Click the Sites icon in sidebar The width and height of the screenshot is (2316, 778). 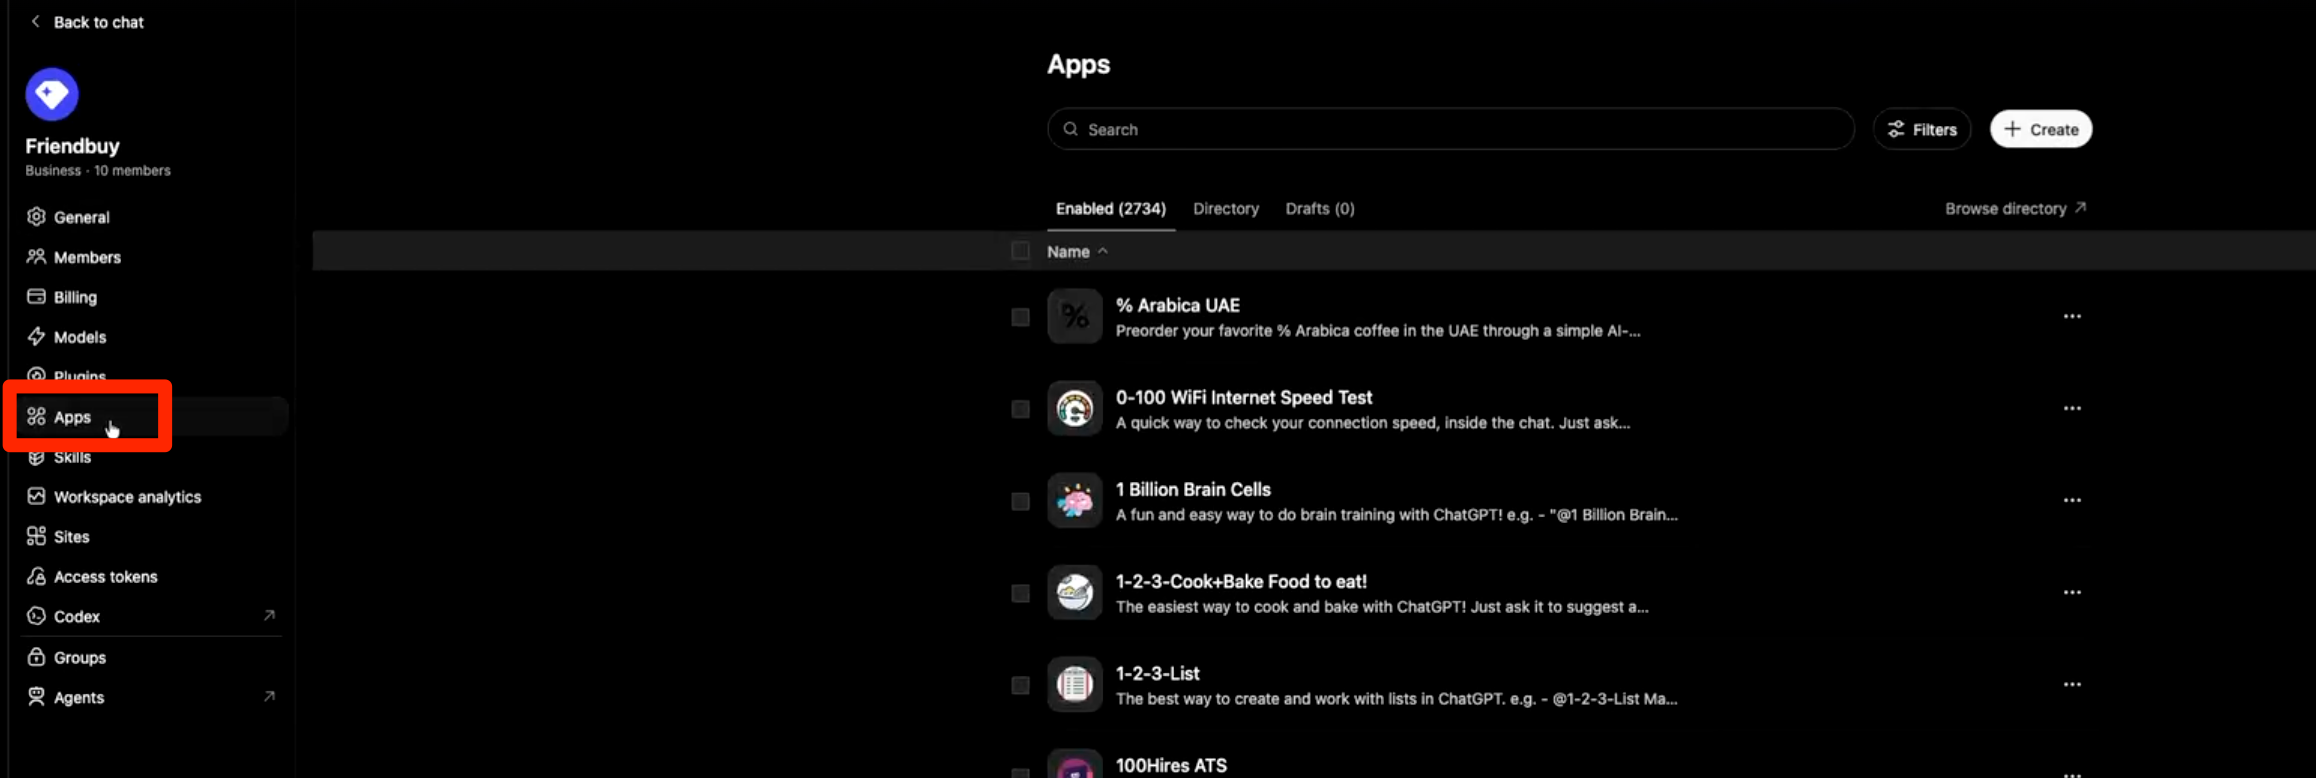tap(36, 537)
